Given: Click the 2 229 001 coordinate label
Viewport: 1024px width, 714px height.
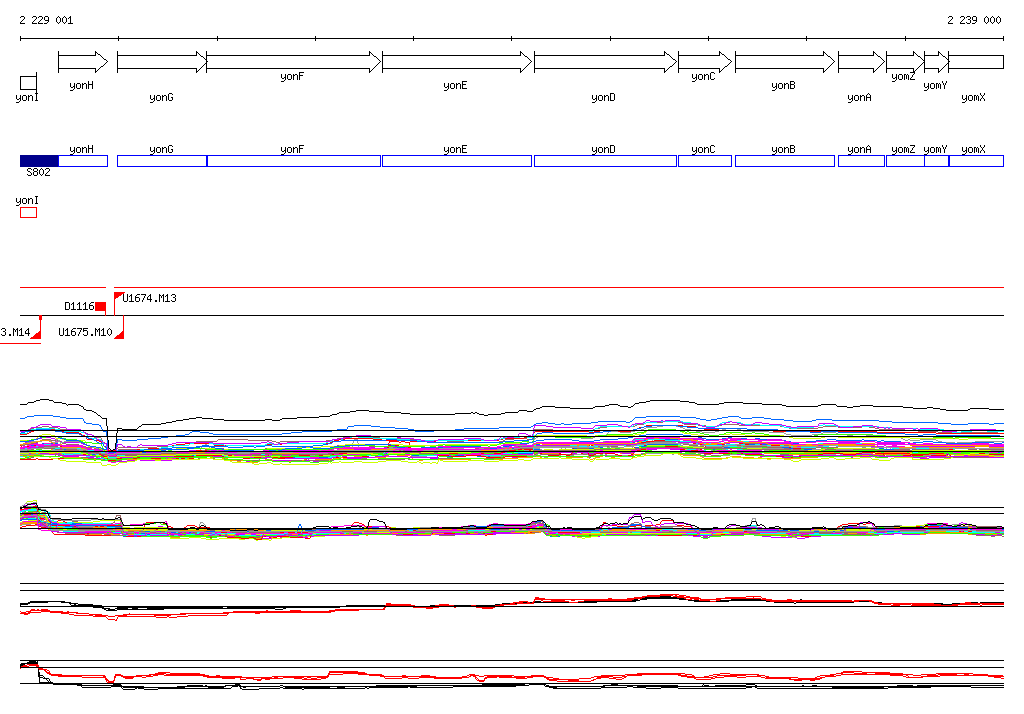Looking at the screenshot, I should pos(46,20).
